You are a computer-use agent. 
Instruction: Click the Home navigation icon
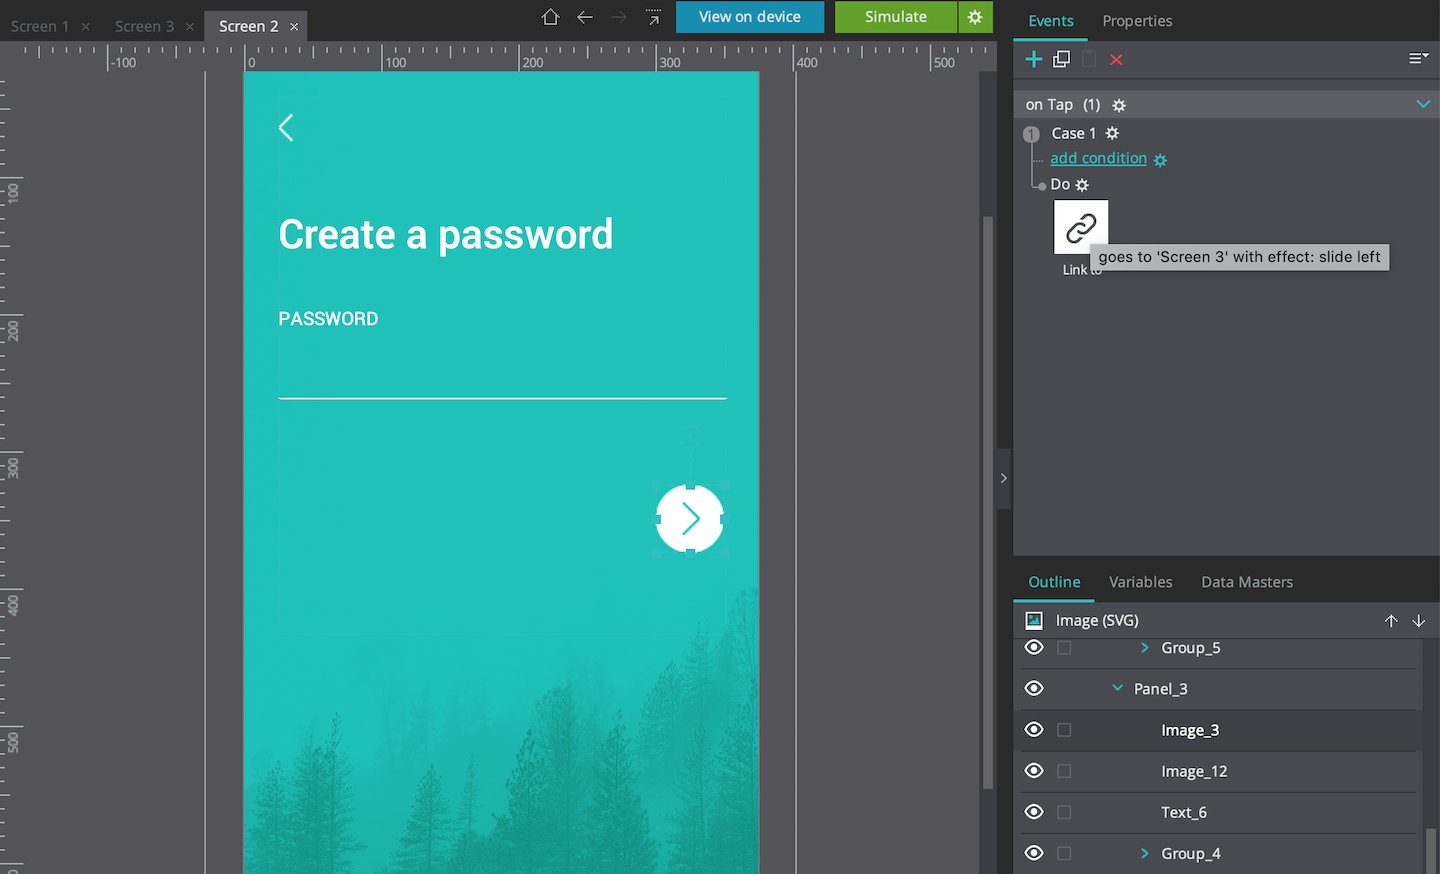click(x=549, y=17)
